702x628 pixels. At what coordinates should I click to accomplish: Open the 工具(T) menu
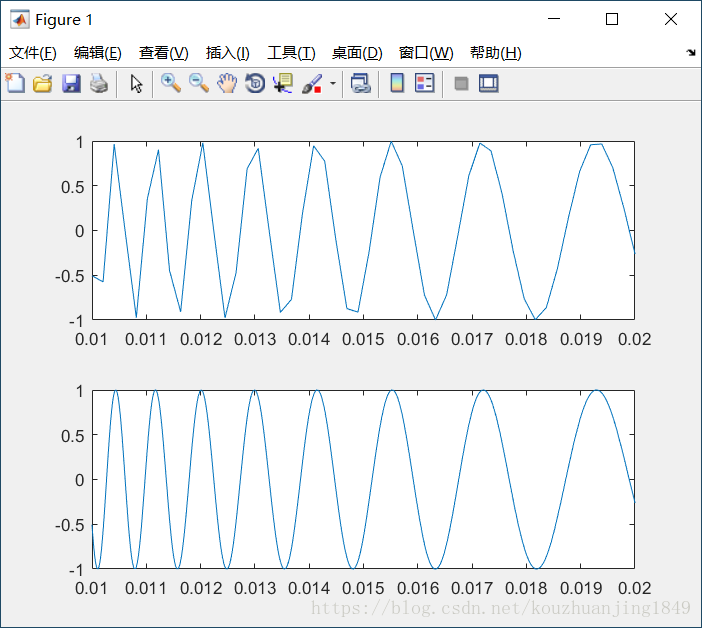pos(291,53)
